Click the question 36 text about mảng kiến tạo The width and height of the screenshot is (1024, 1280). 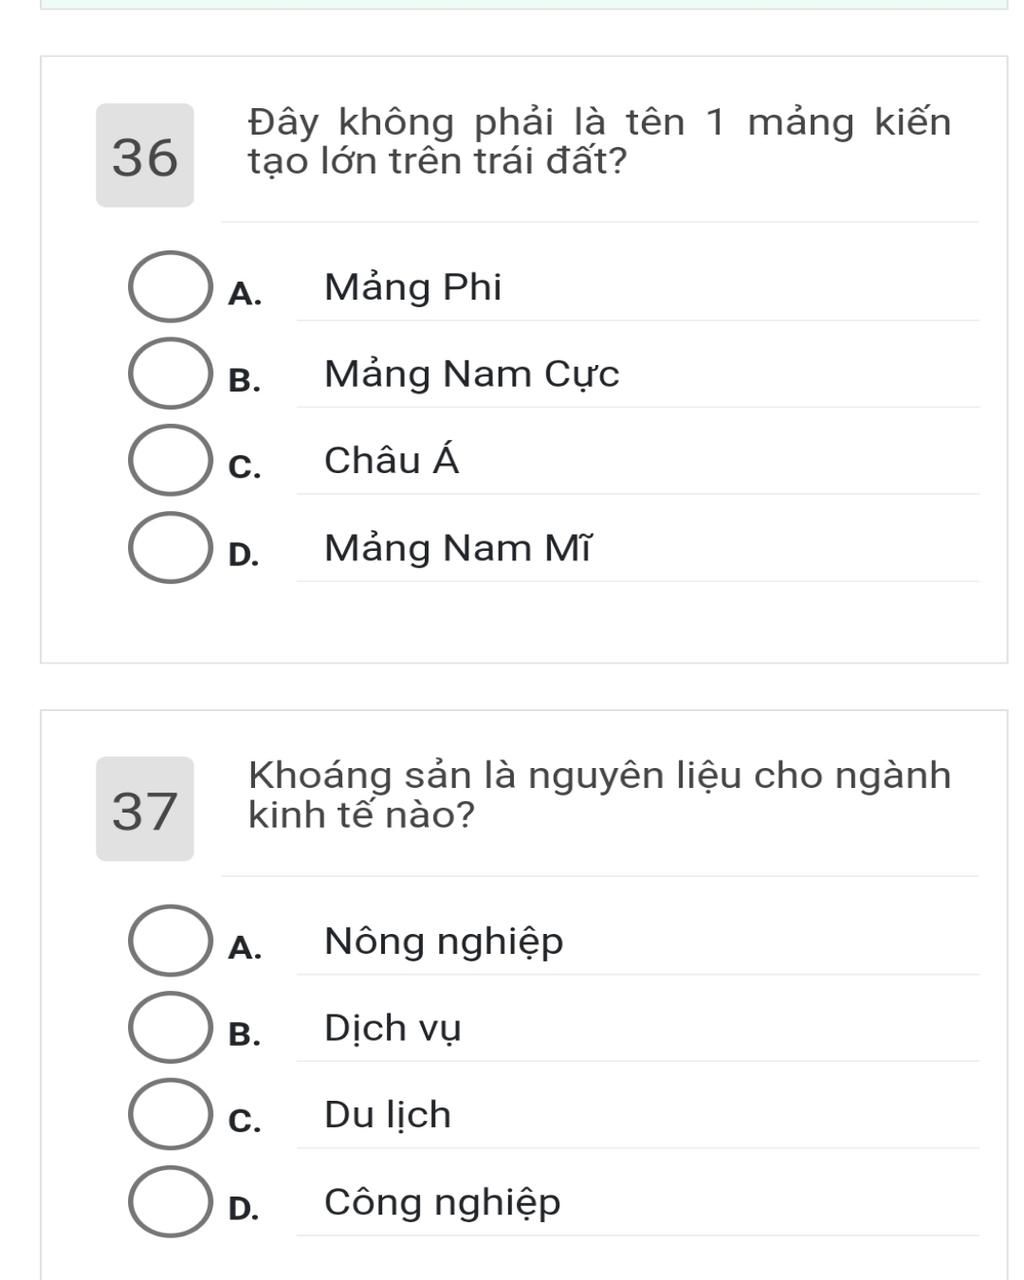click(598, 141)
